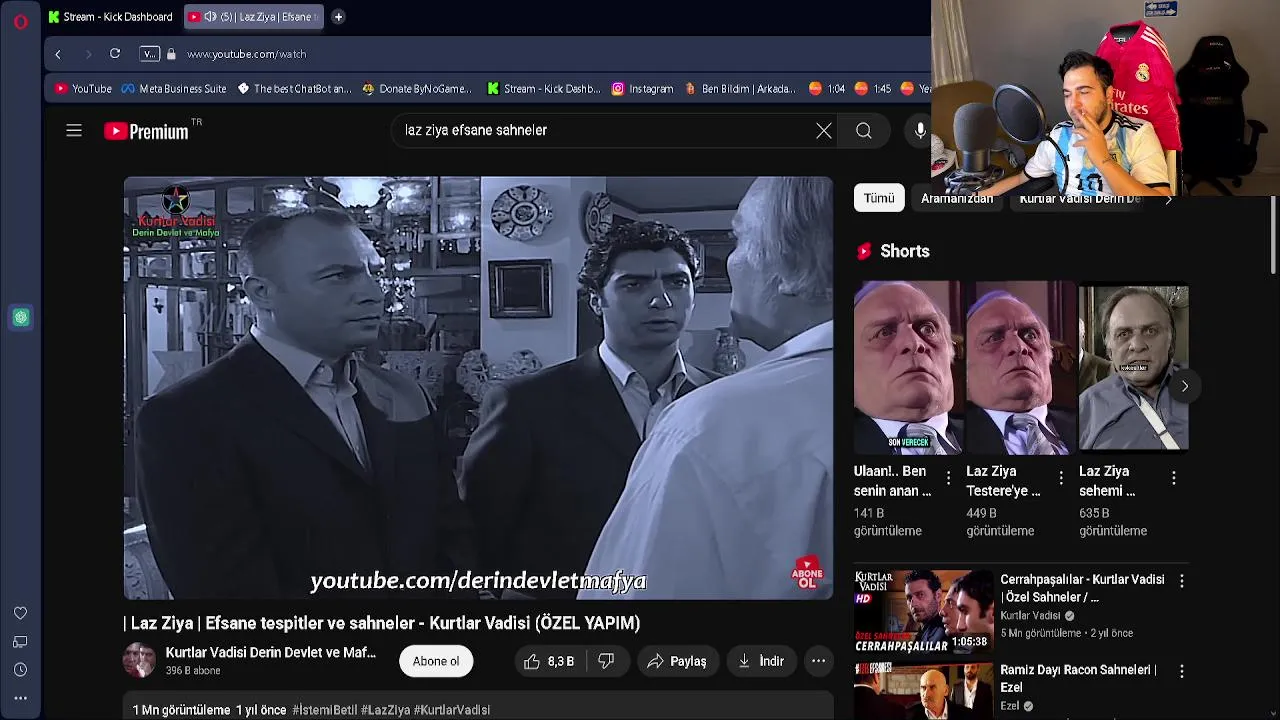The height and width of the screenshot is (720, 1280).
Task: Select the Laz Ziya YouTube browser tab
Action: click(254, 17)
